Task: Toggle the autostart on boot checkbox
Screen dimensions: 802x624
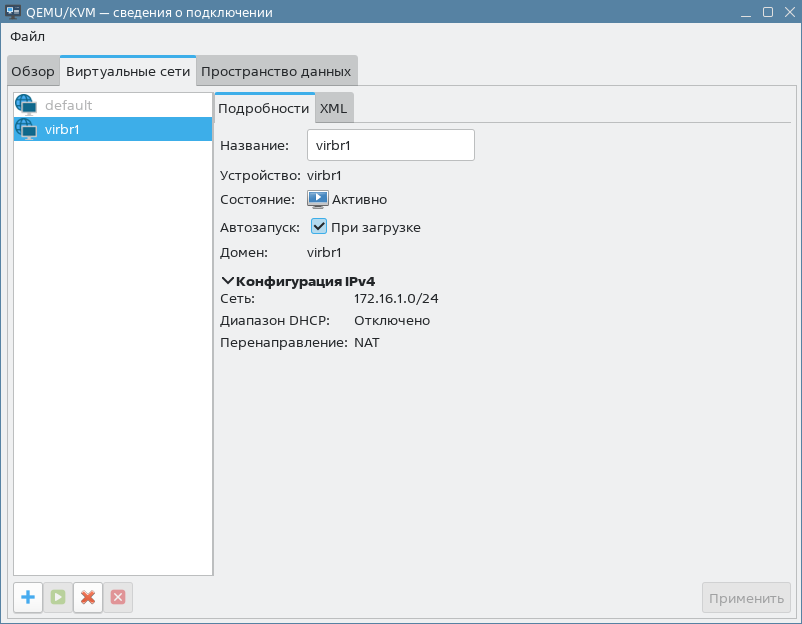Action: pyautogui.click(x=319, y=227)
